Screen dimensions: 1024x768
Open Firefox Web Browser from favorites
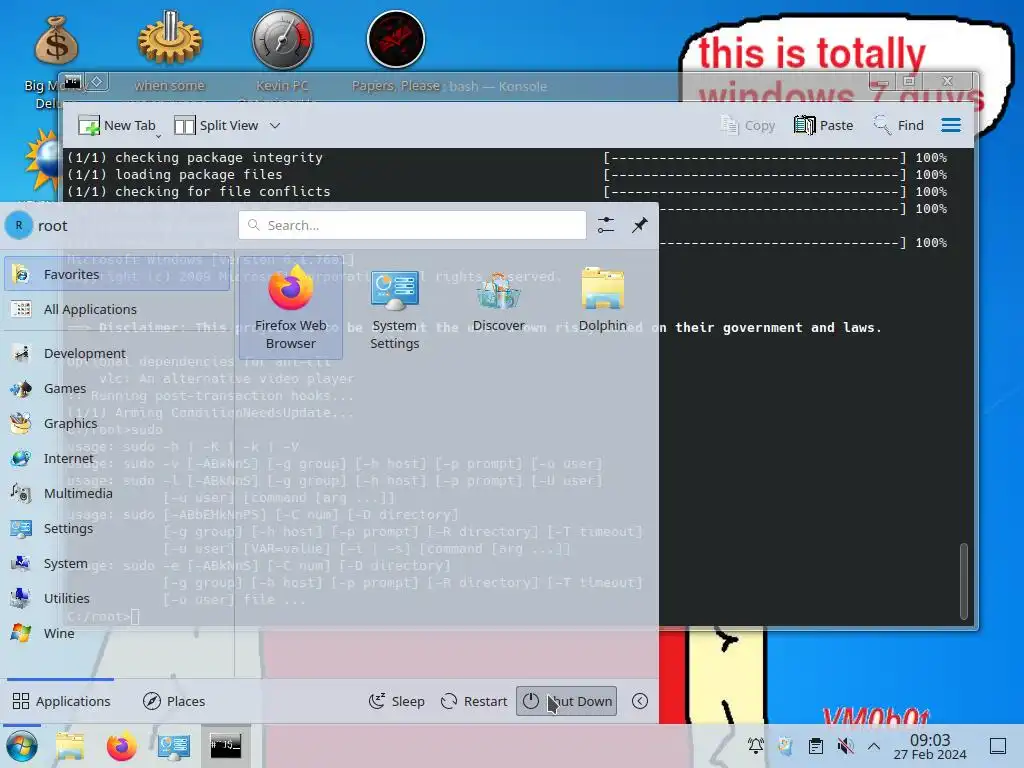click(x=291, y=308)
